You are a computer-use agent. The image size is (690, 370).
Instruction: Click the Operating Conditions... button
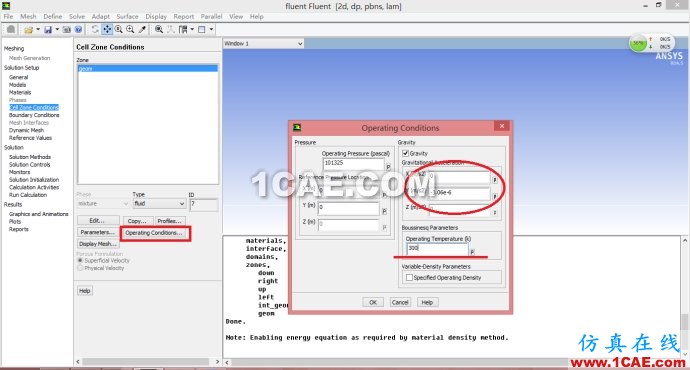pos(154,233)
